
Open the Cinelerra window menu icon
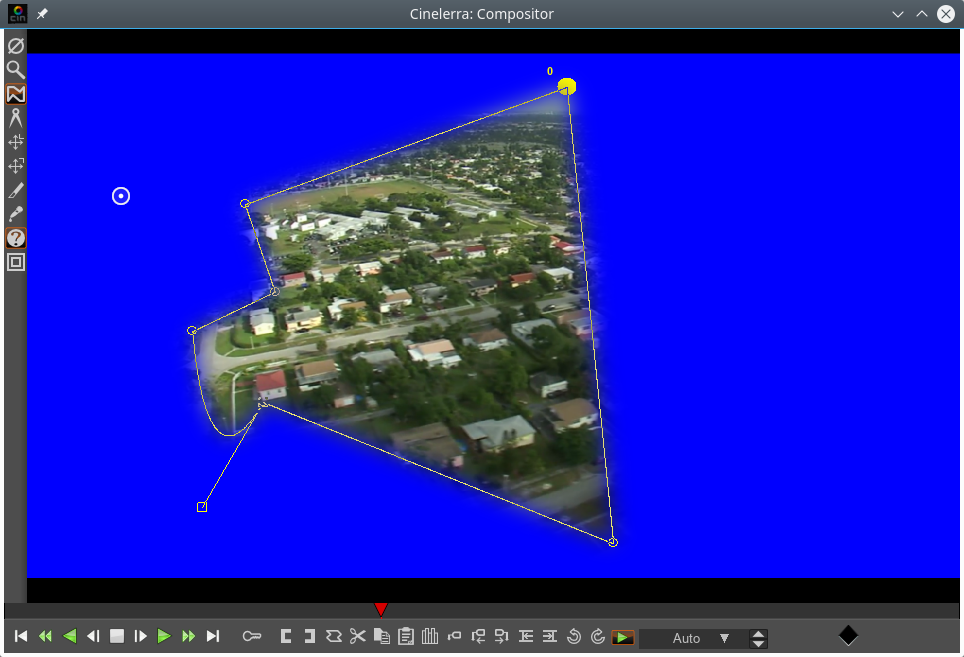(x=17, y=14)
